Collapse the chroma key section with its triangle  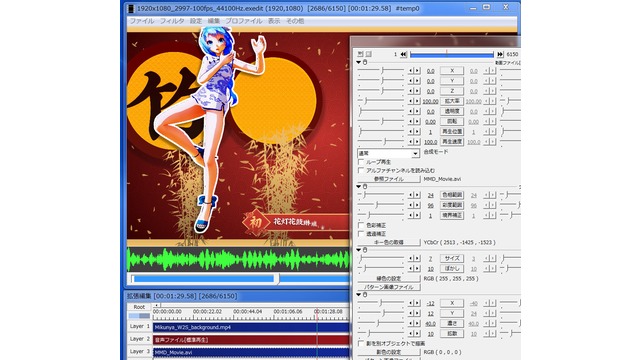pos(359,187)
